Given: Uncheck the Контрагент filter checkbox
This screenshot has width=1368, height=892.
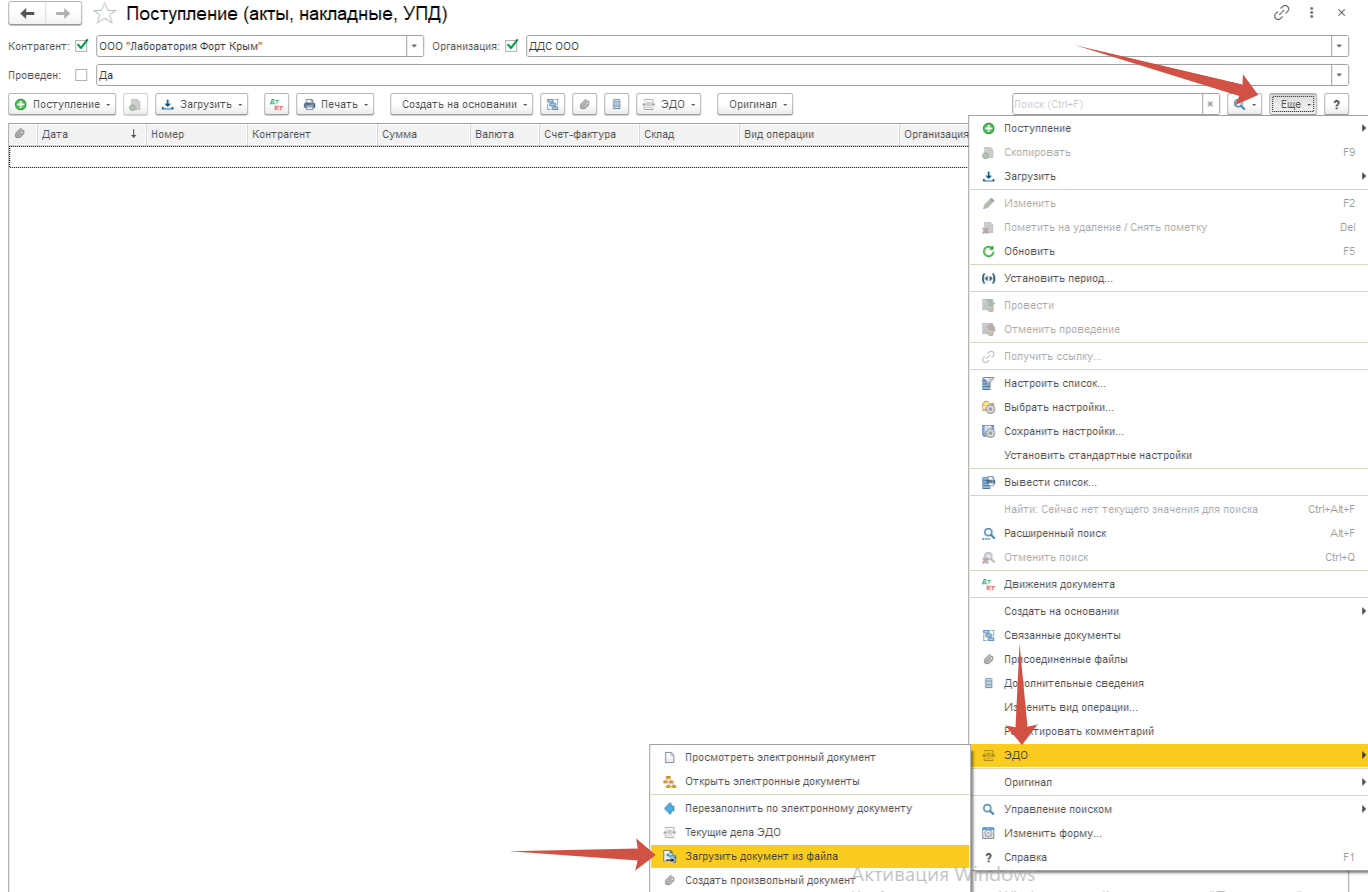Looking at the screenshot, I should [82, 46].
